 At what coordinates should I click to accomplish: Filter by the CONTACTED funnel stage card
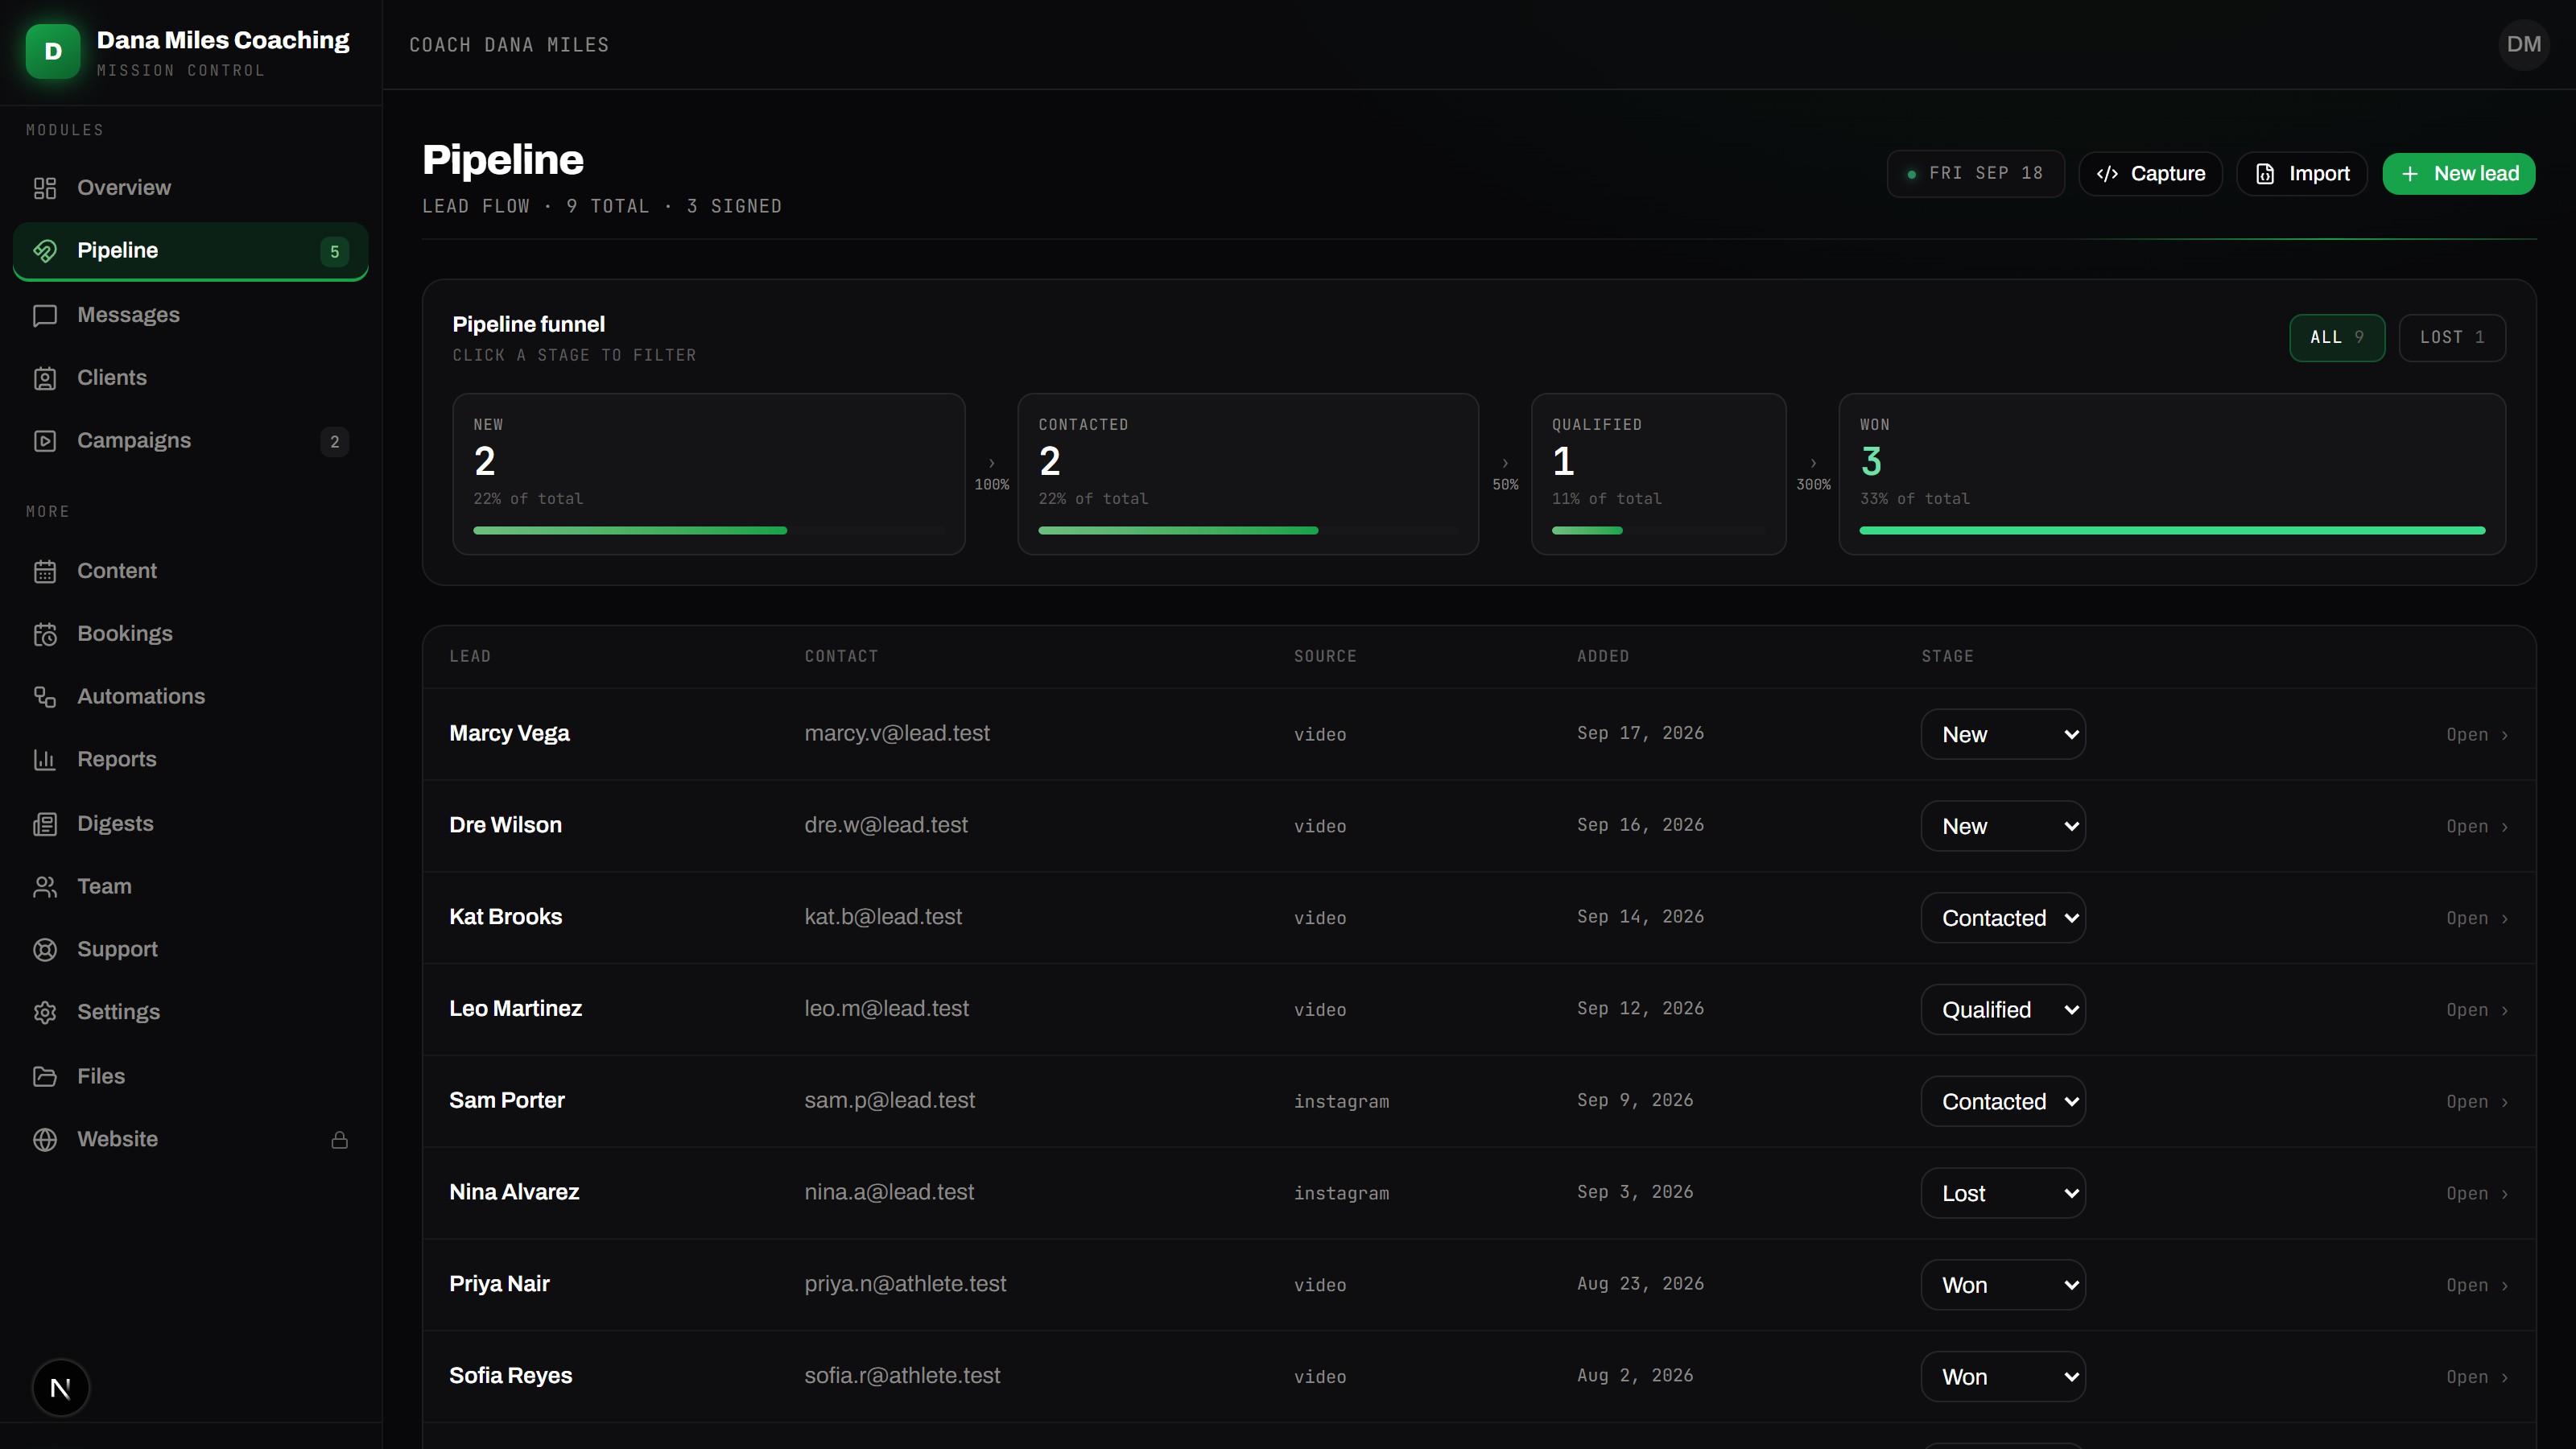[1248, 474]
